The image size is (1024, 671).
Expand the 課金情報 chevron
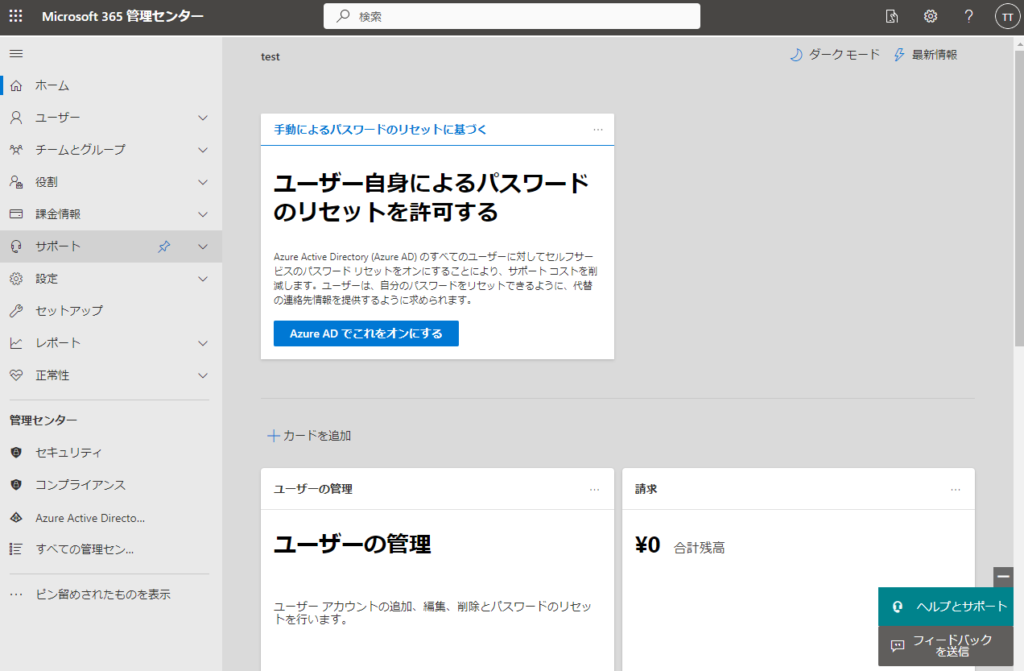(x=203, y=214)
